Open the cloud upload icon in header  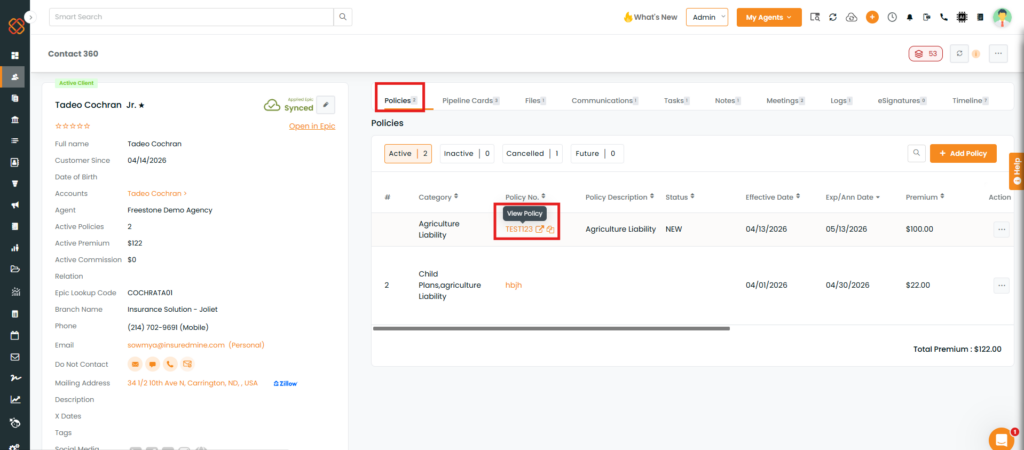tap(851, 17)
